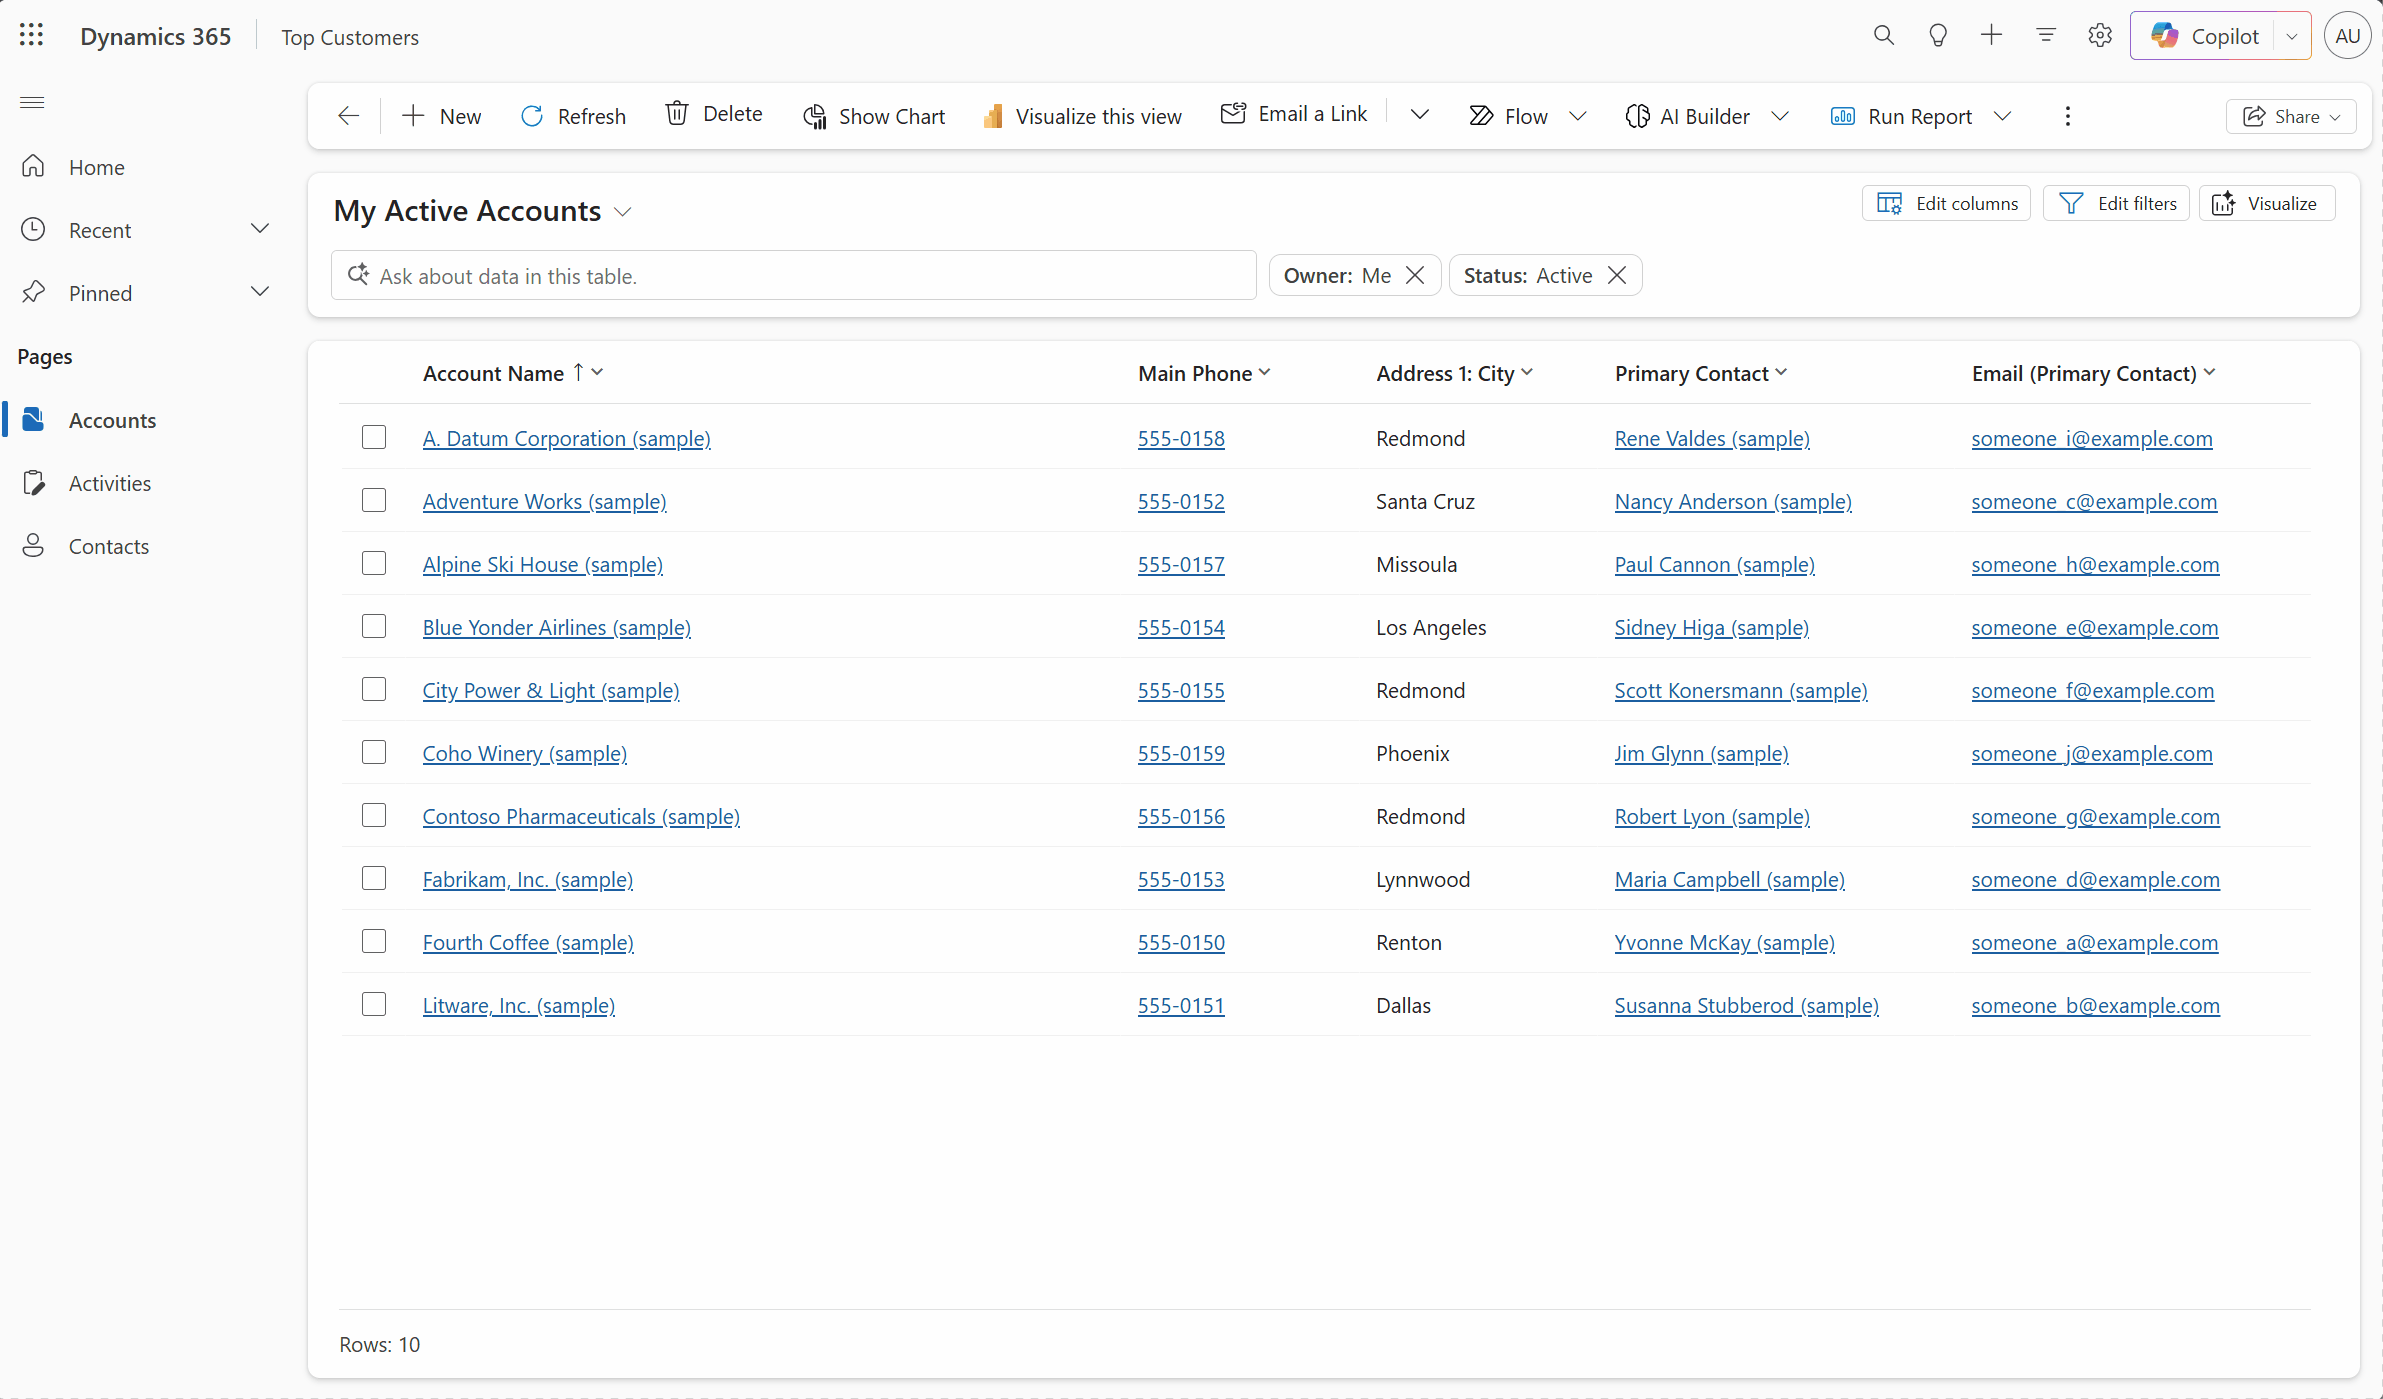2383x1399 pixels.
Task: Click email someone_e@example.com
Action: pos(2095,627)
